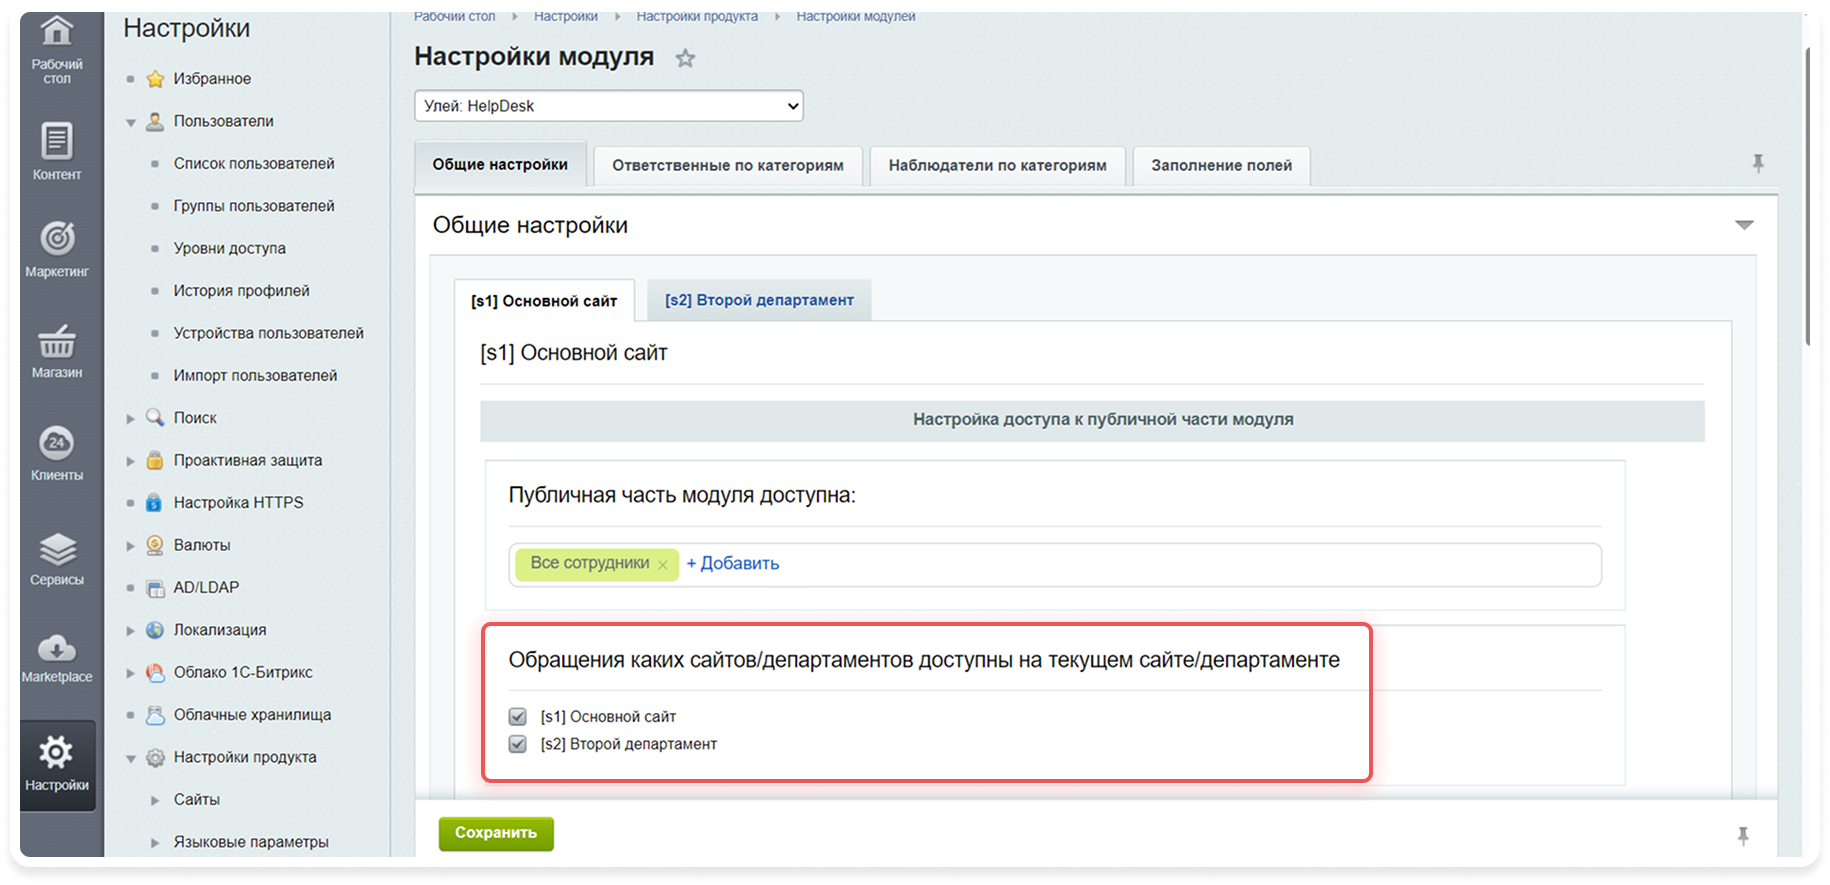
Task: Switch to Наблюдатели по категориям tab
Action: (997, 166)
